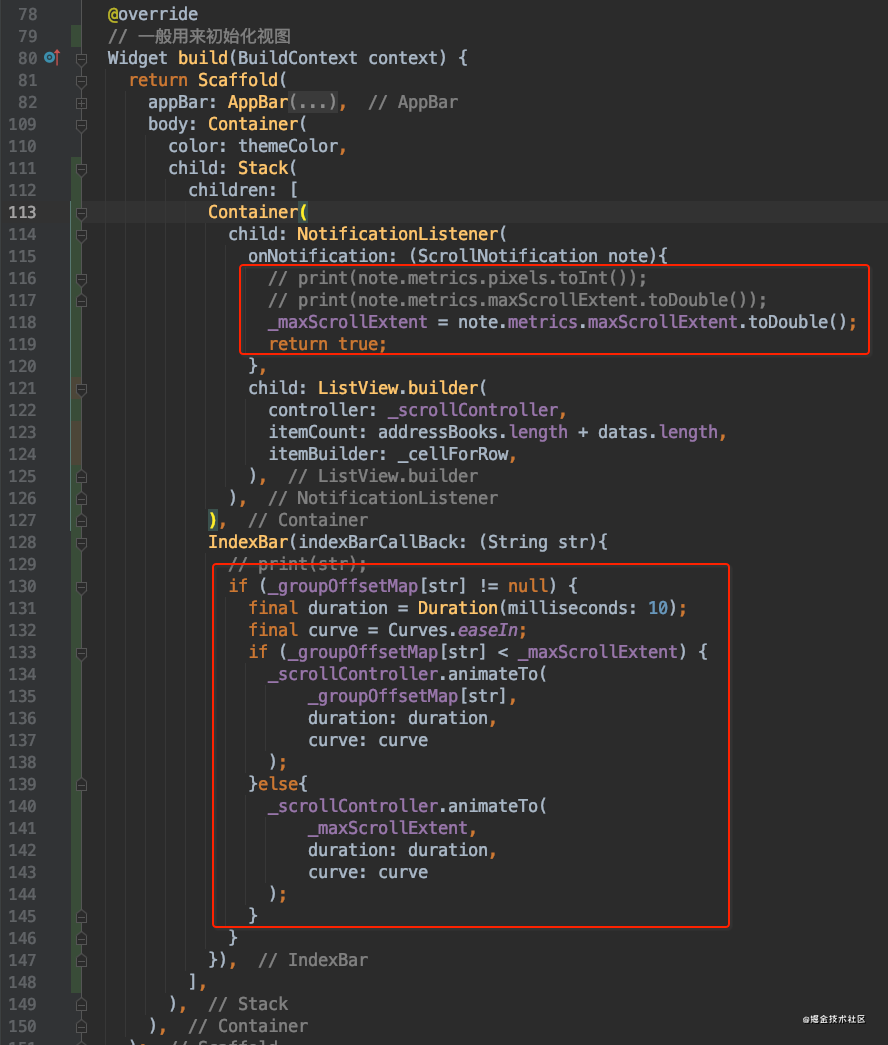Click the '// NotificationListener' closing comment
Image resolution: width=888 pixels, height=1045 pixels.
tap(383, 498)
